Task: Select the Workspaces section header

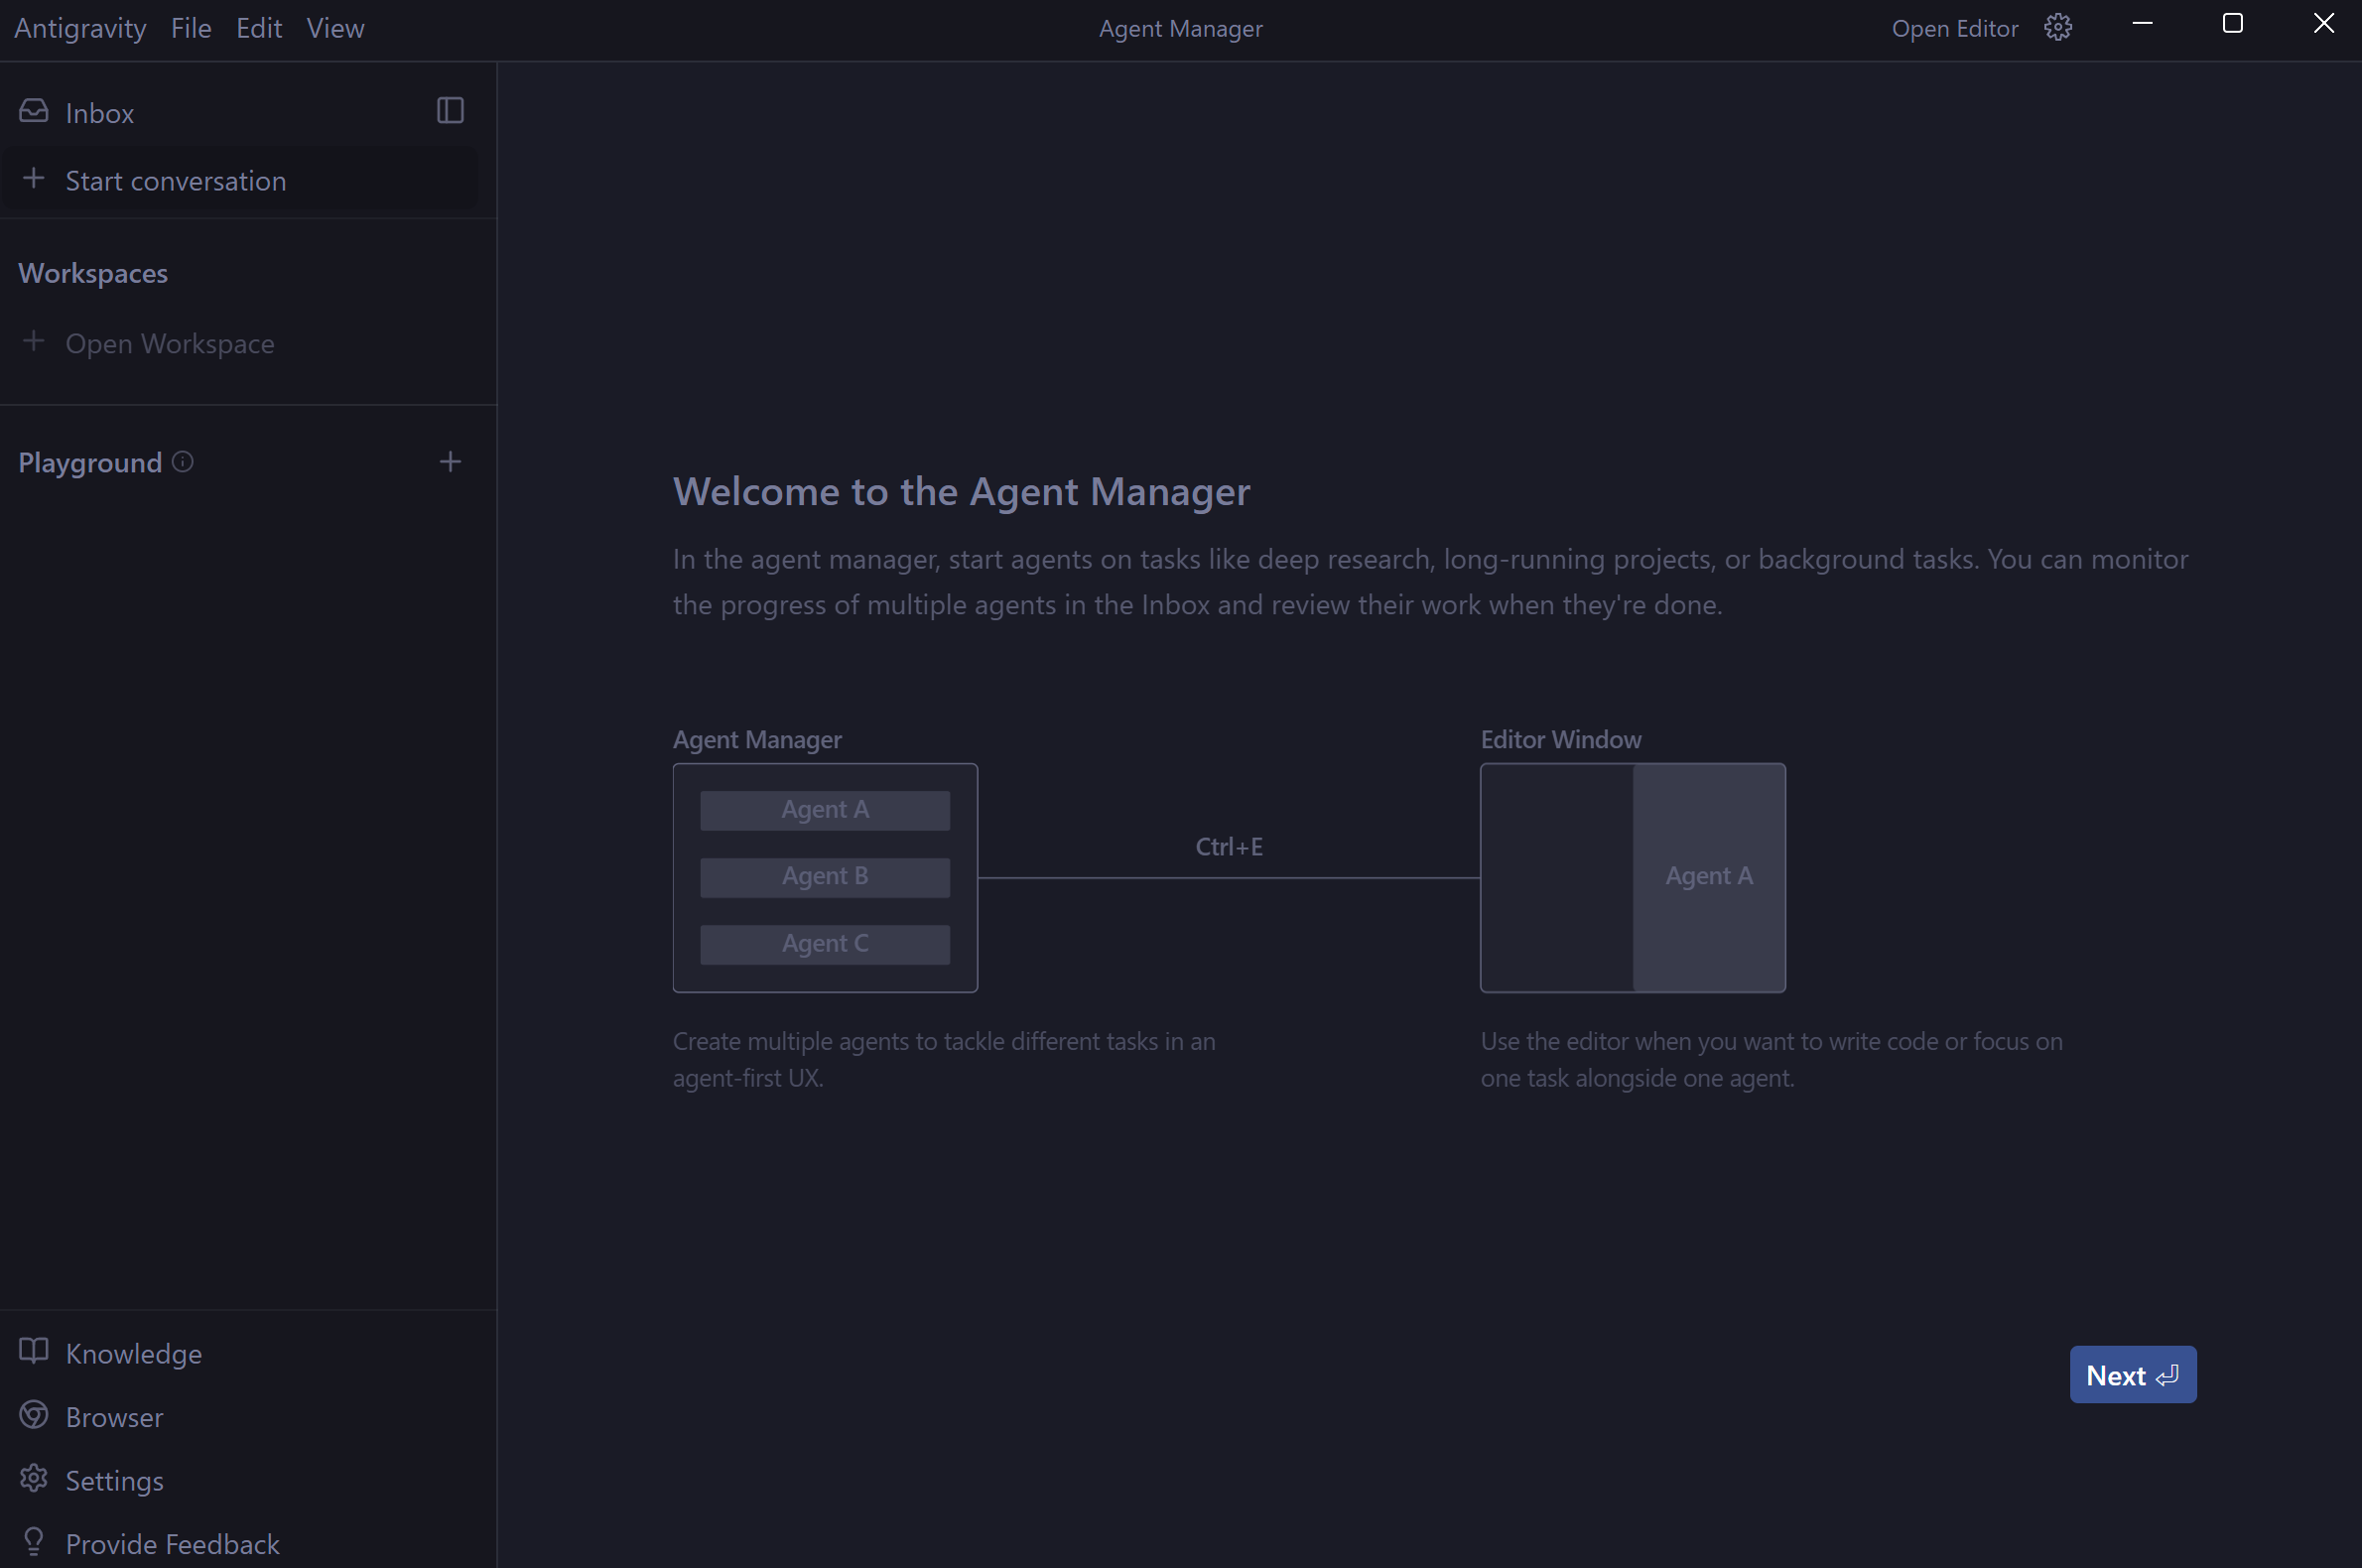Action: coord(93,273)
